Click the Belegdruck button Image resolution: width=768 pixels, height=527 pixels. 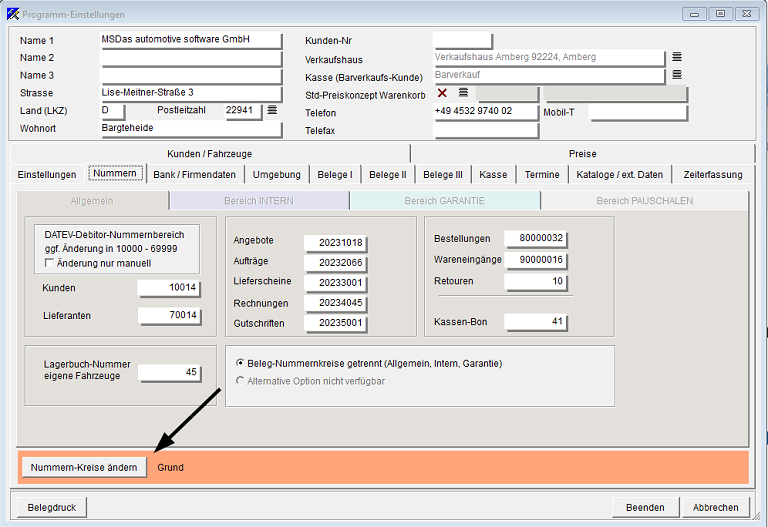52,507
